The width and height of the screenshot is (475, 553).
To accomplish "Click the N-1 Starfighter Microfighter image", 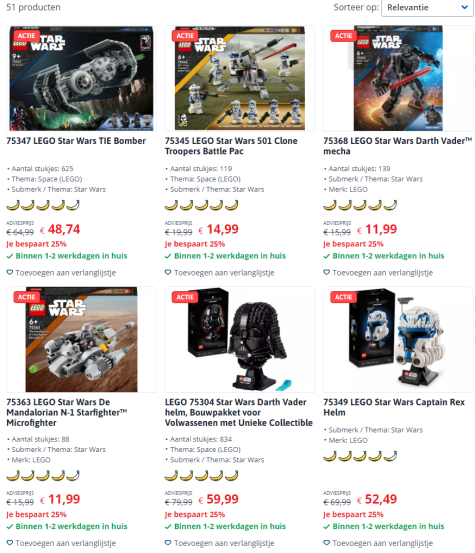I will coord(81,339).
